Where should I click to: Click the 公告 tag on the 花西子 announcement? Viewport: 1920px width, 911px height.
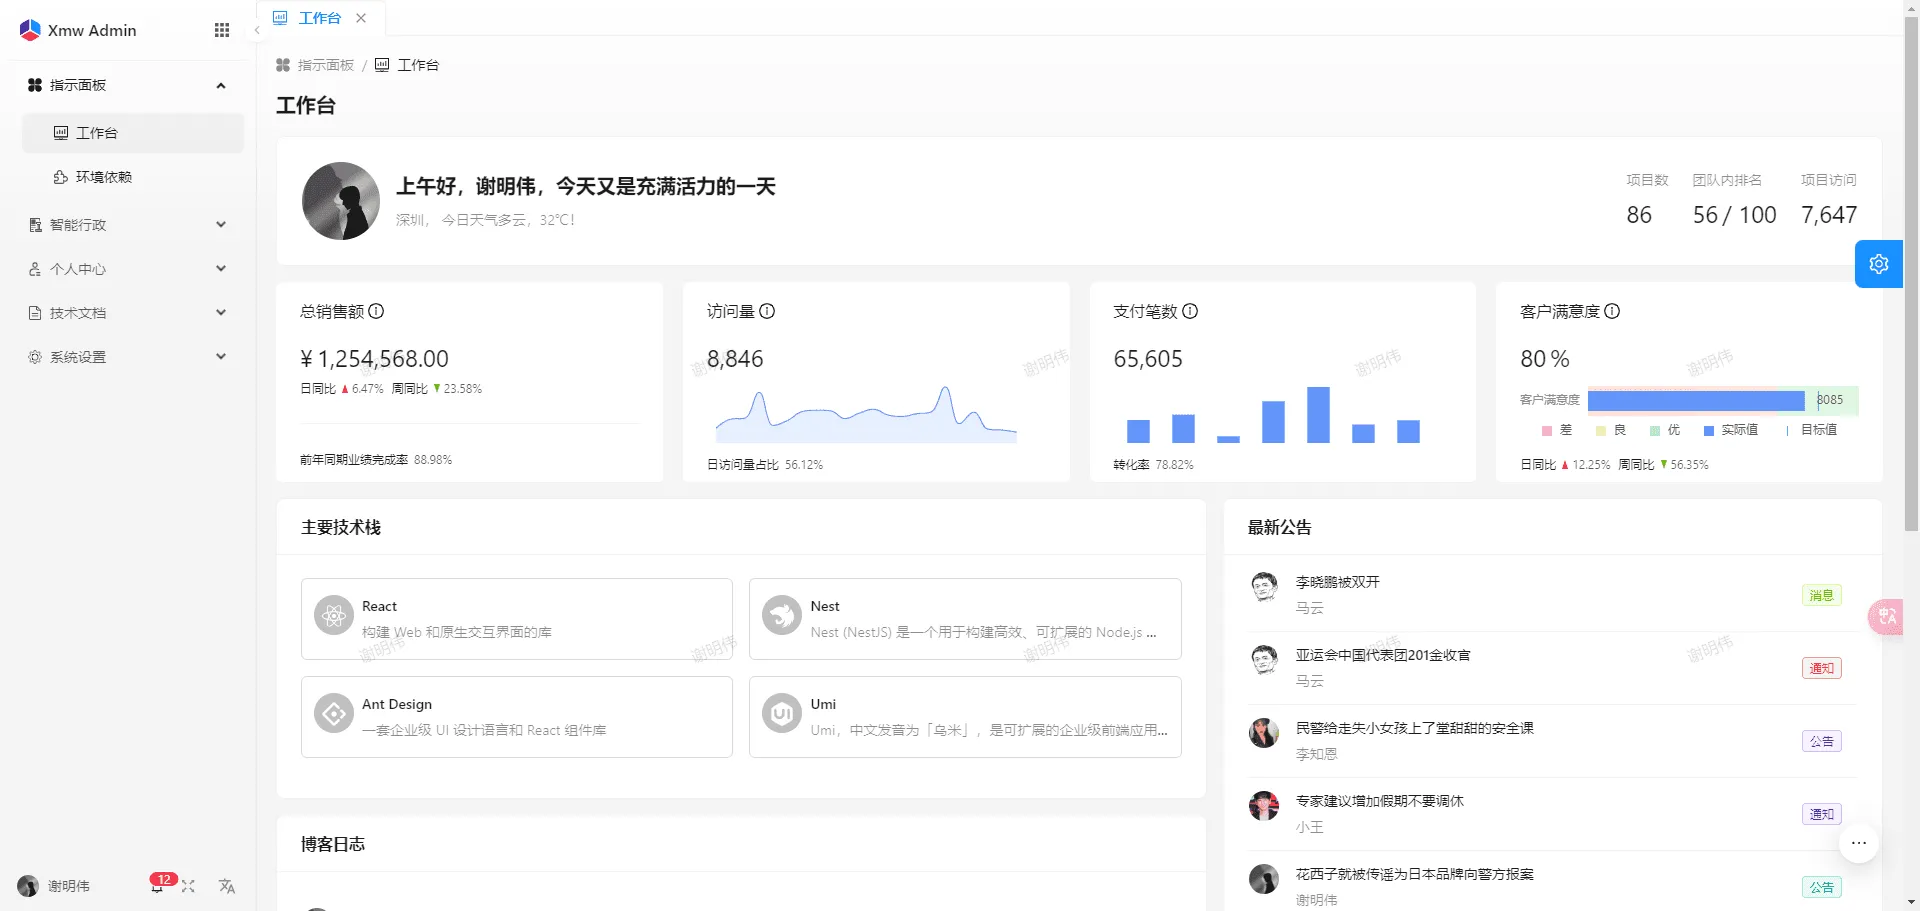1822,888
